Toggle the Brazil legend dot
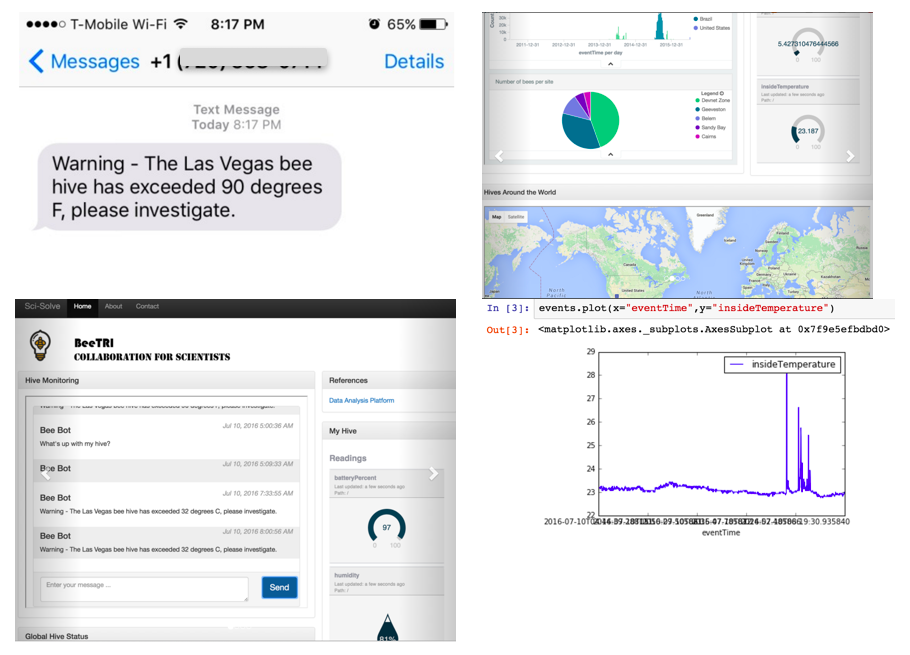Screen dimensions: 910x655 695,19
